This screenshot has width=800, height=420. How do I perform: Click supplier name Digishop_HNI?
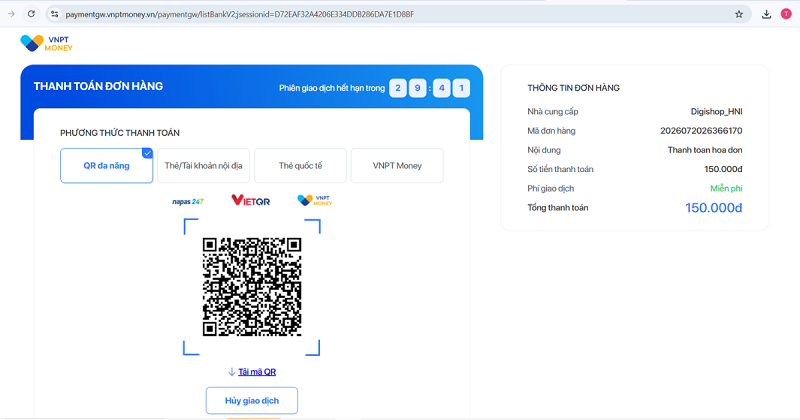(x=716, y=111)
